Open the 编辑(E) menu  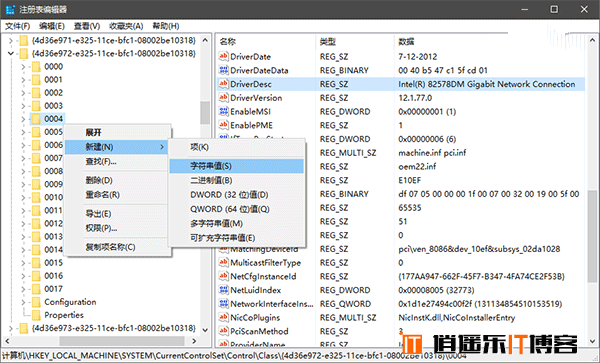(52, 26)
